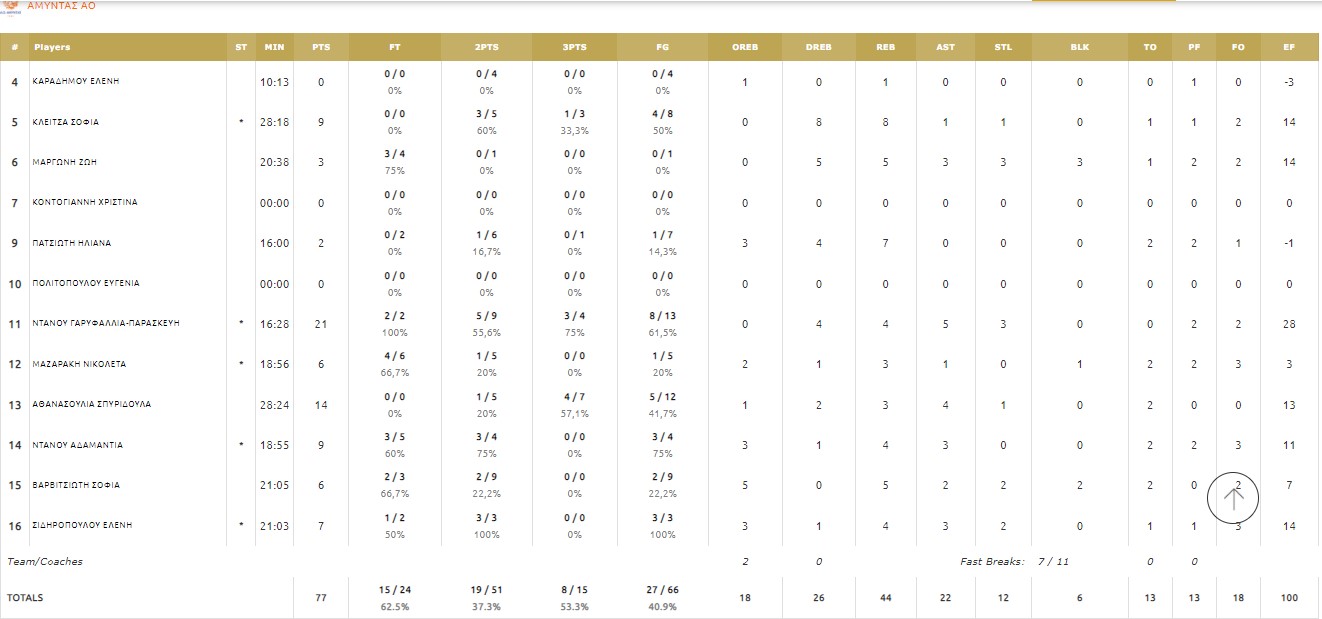
Task: Open player ΚΑΡΑΔΗΜΟΥ ΕΛΕΝΗ
Action: (76, 81)
